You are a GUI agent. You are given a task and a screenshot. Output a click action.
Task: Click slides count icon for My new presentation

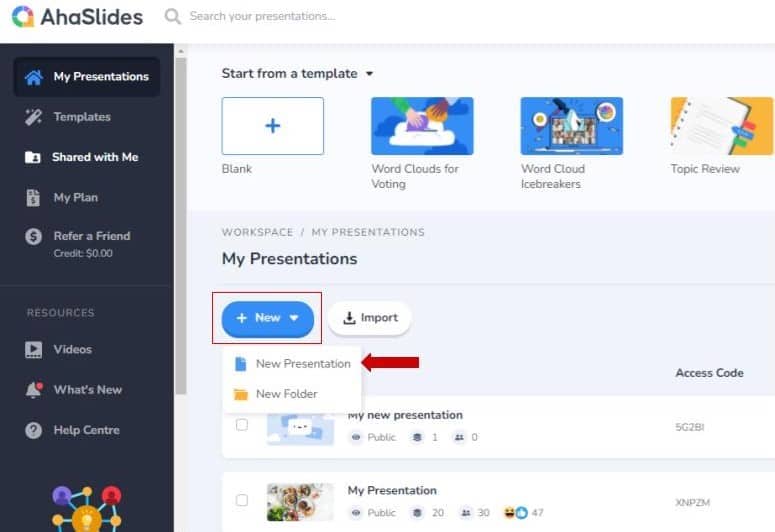click(418, 437)
